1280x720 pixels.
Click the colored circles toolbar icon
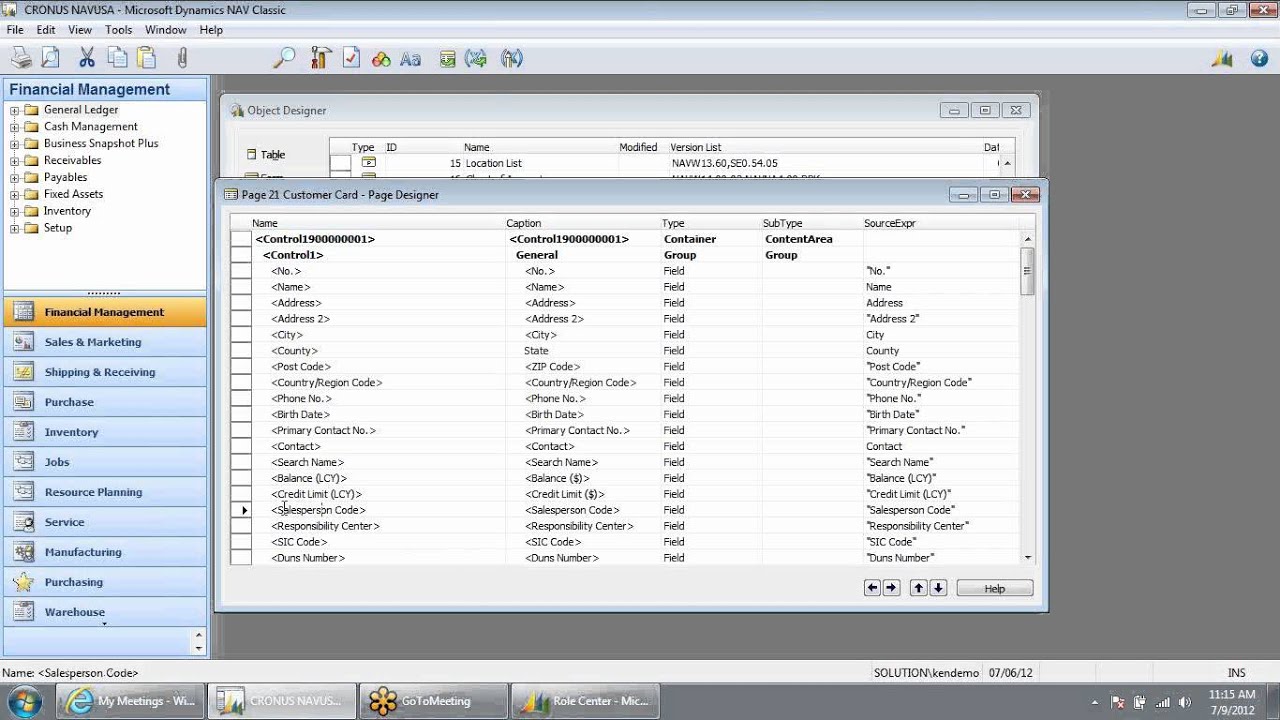pyautogui.click(x=381, y=59)
